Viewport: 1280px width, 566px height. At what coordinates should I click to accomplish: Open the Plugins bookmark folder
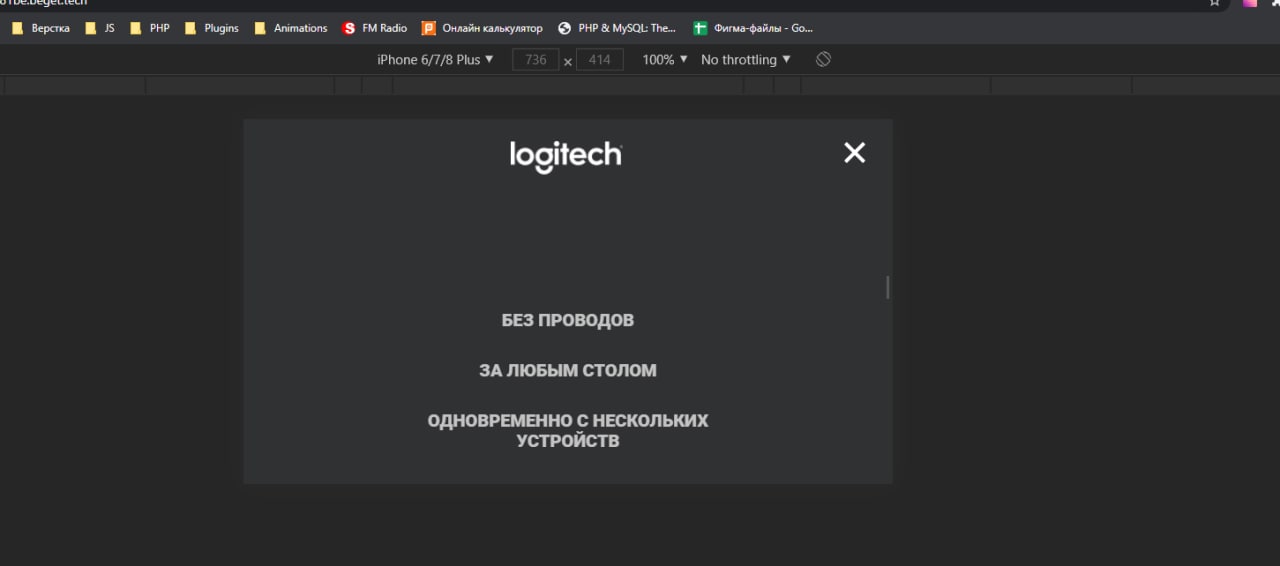tap(211, 28)
